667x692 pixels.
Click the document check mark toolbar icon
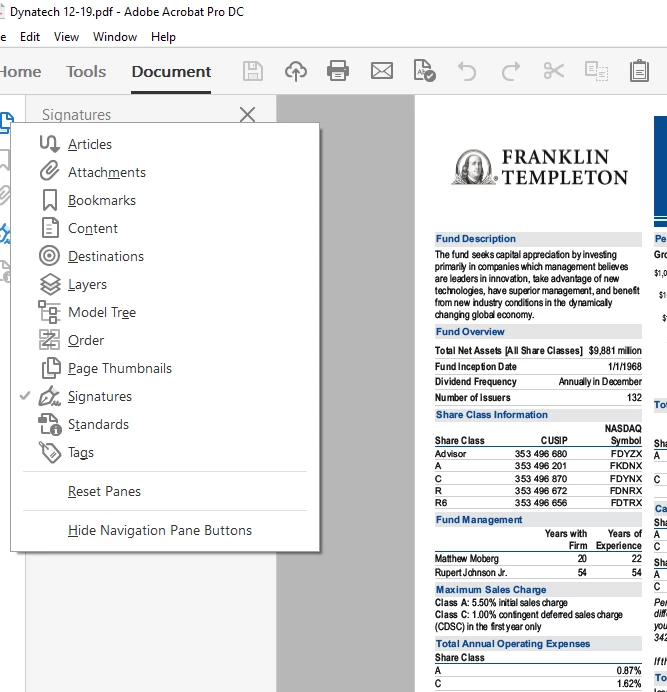pyautogui.click(x=425, y=71)
